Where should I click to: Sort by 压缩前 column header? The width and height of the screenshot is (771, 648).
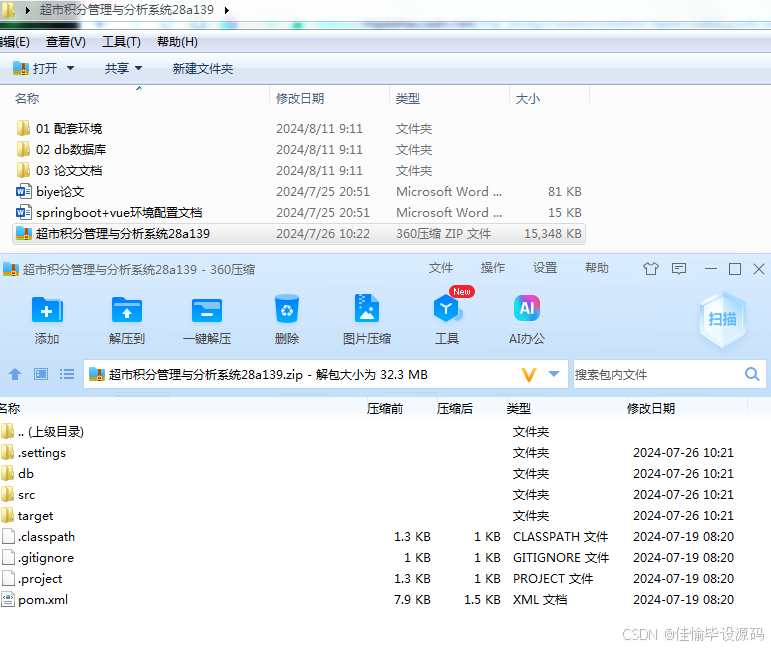pos(385,409)
